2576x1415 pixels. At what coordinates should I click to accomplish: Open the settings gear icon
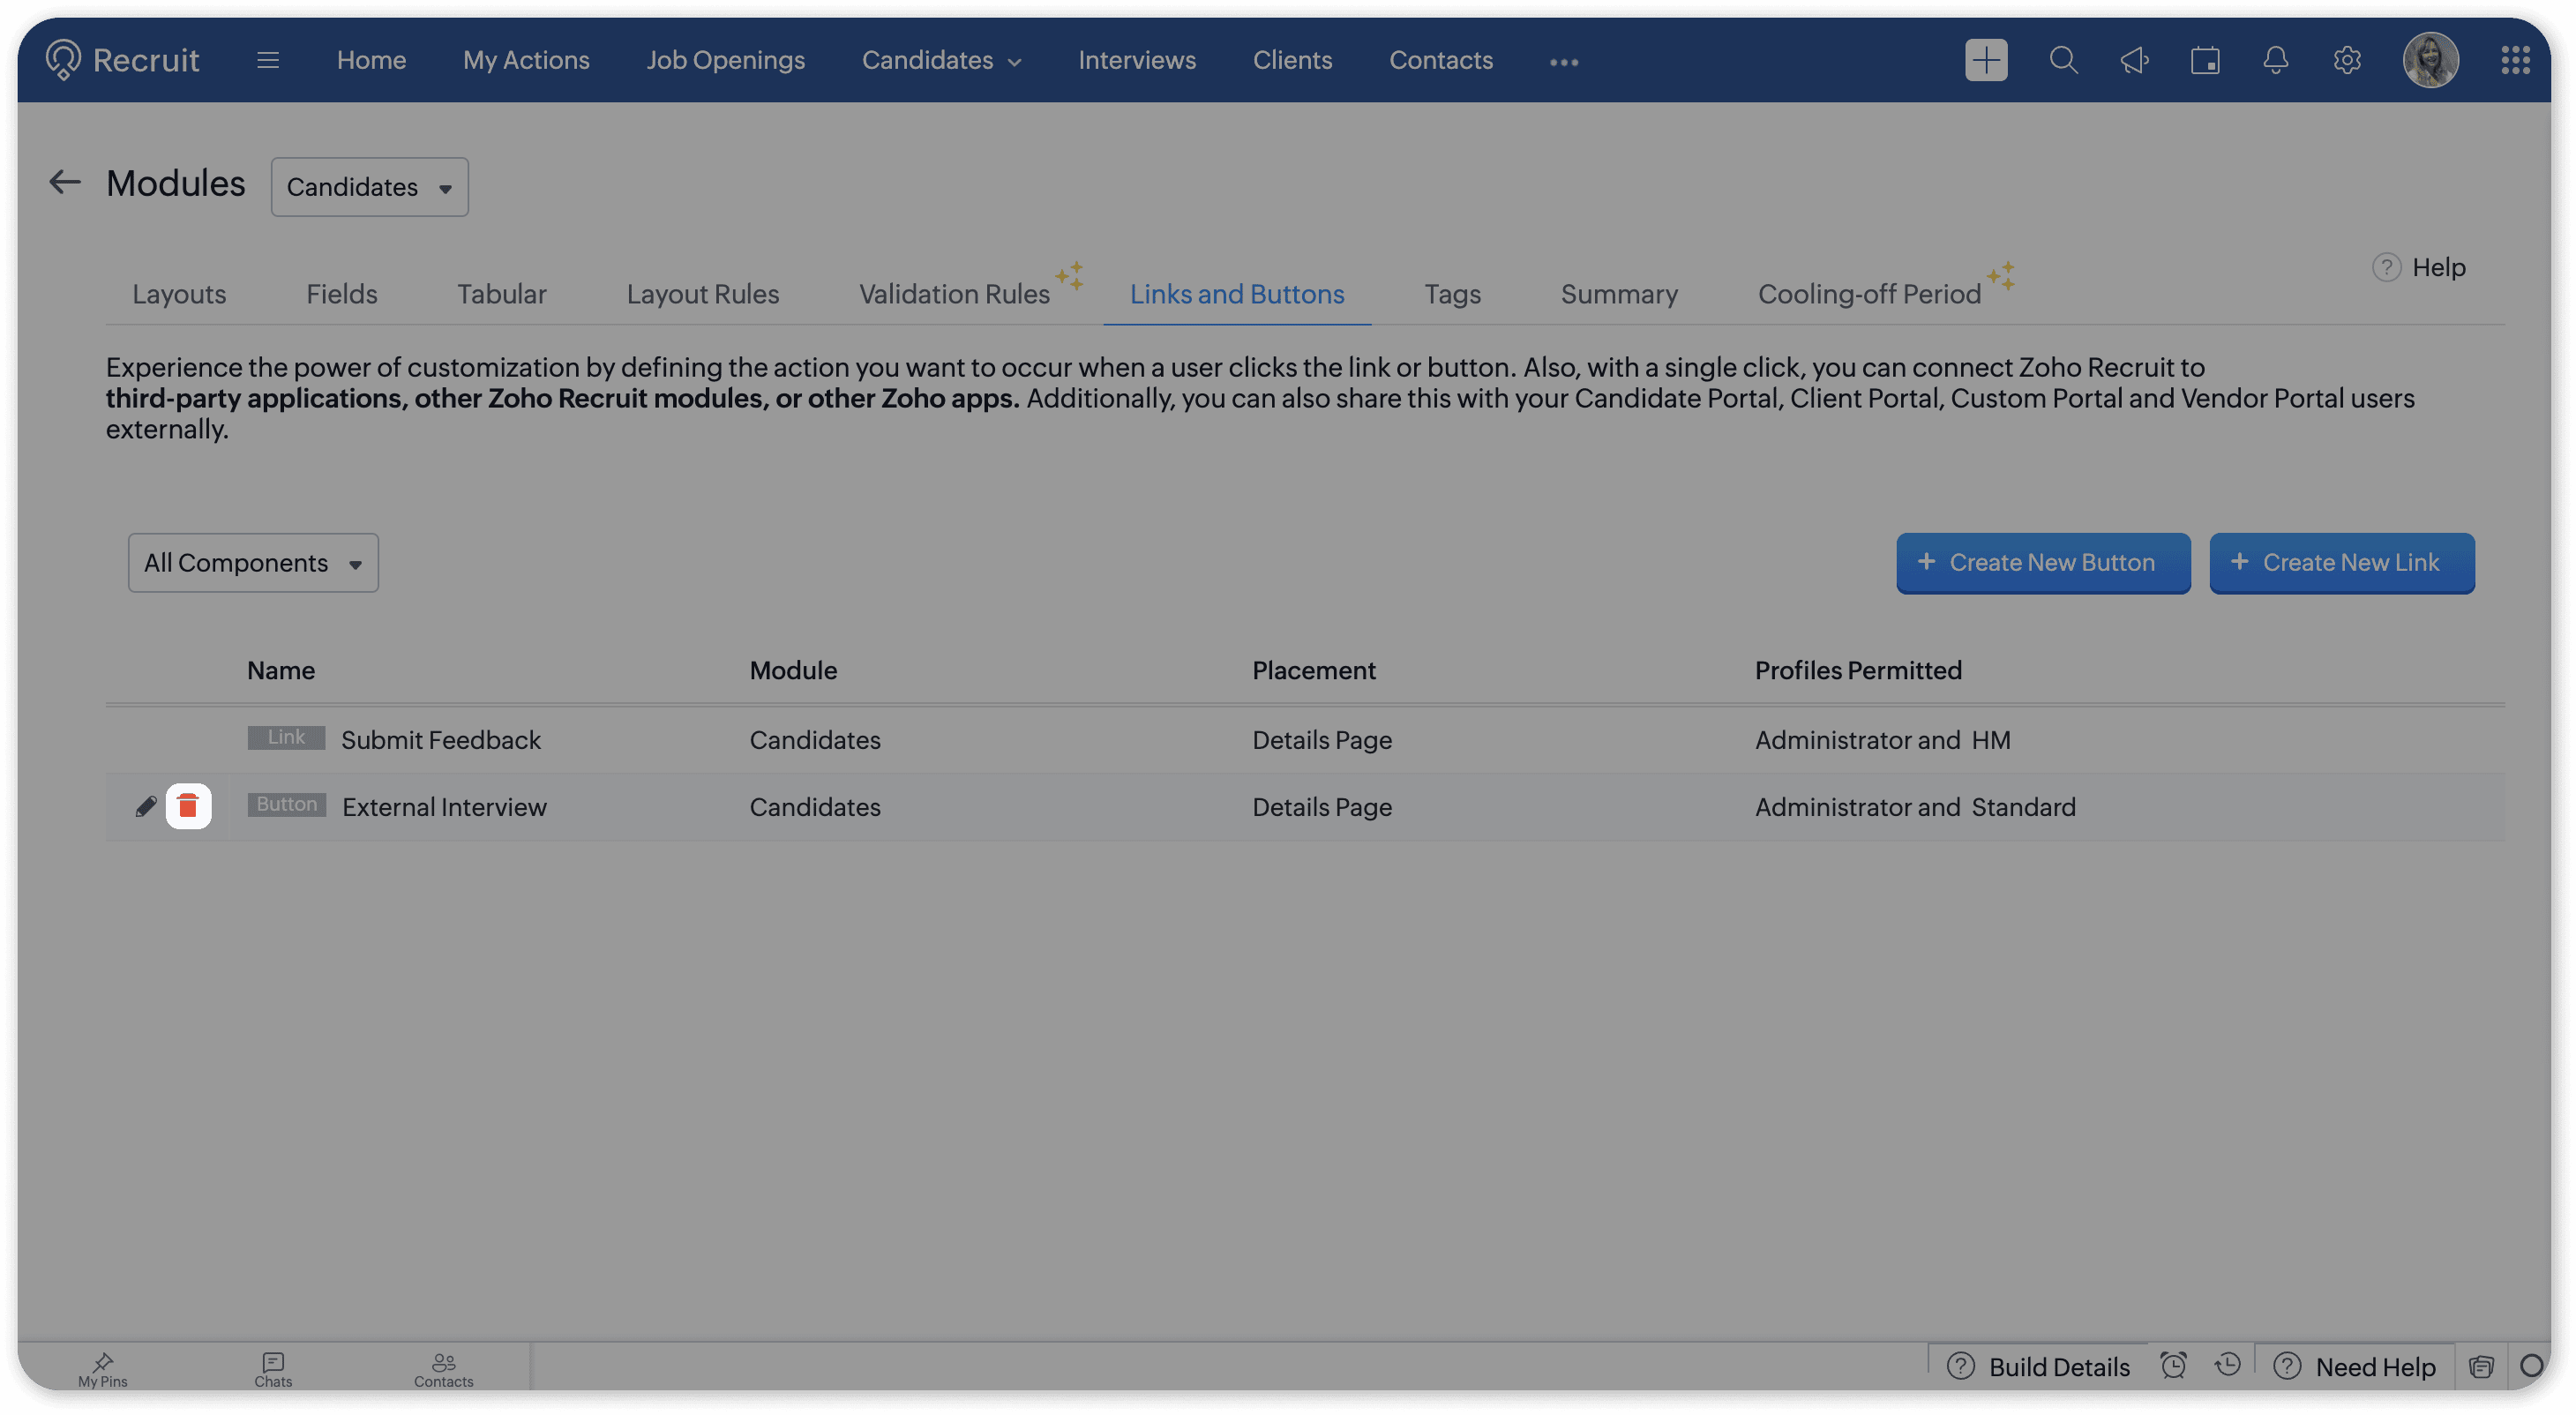coord(2347,61)
